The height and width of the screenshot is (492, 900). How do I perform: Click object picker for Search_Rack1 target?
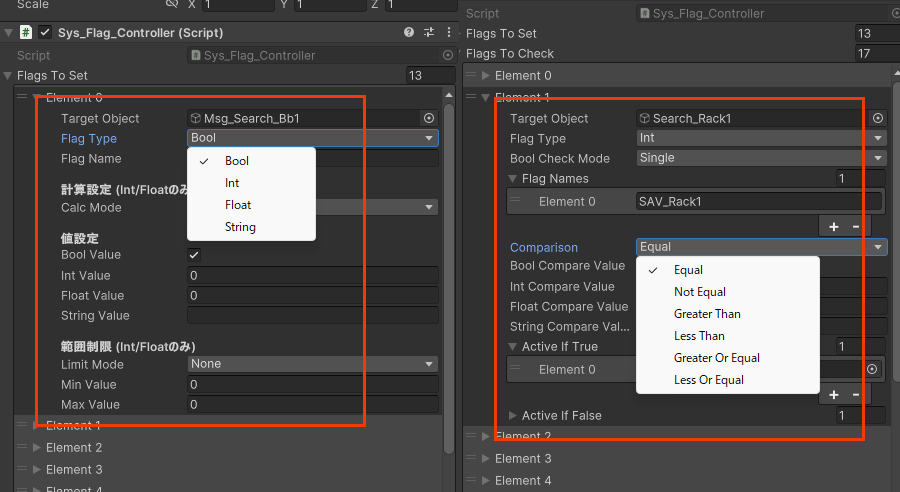(x=877, y=118)
